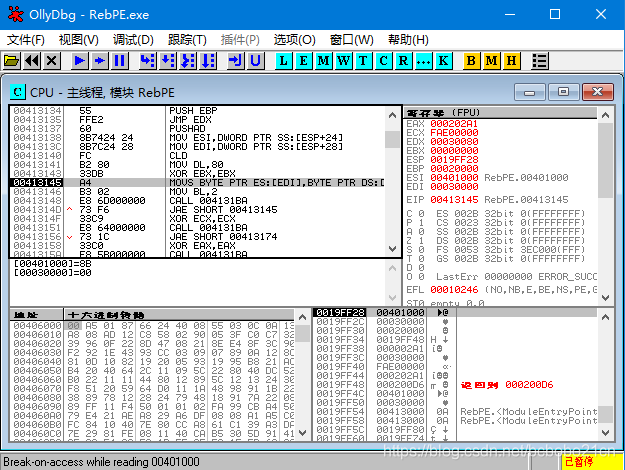Click the Trace into toolbar icon

point(188,61)
